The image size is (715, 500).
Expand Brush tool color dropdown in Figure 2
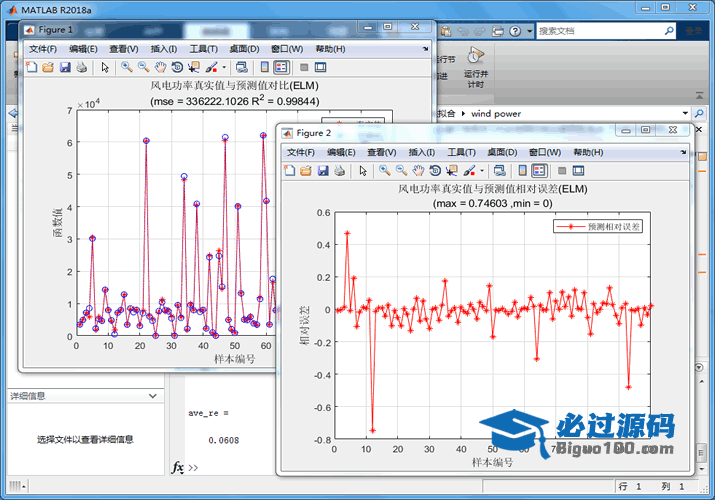tap(482, 171)
